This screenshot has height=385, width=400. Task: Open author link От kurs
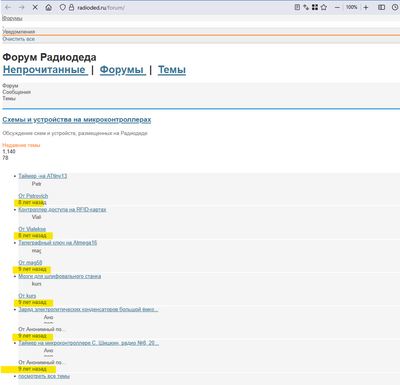27,296
